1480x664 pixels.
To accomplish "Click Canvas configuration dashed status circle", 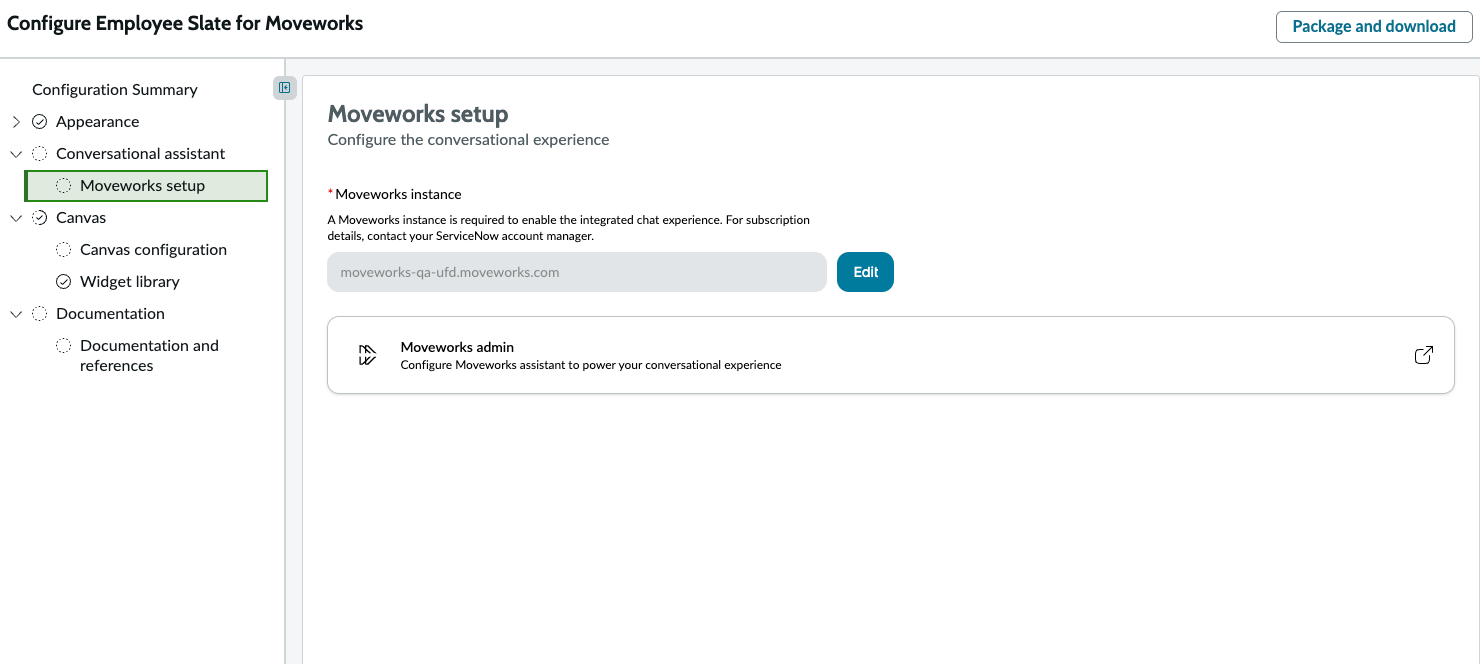I will [x=64, y=249].
